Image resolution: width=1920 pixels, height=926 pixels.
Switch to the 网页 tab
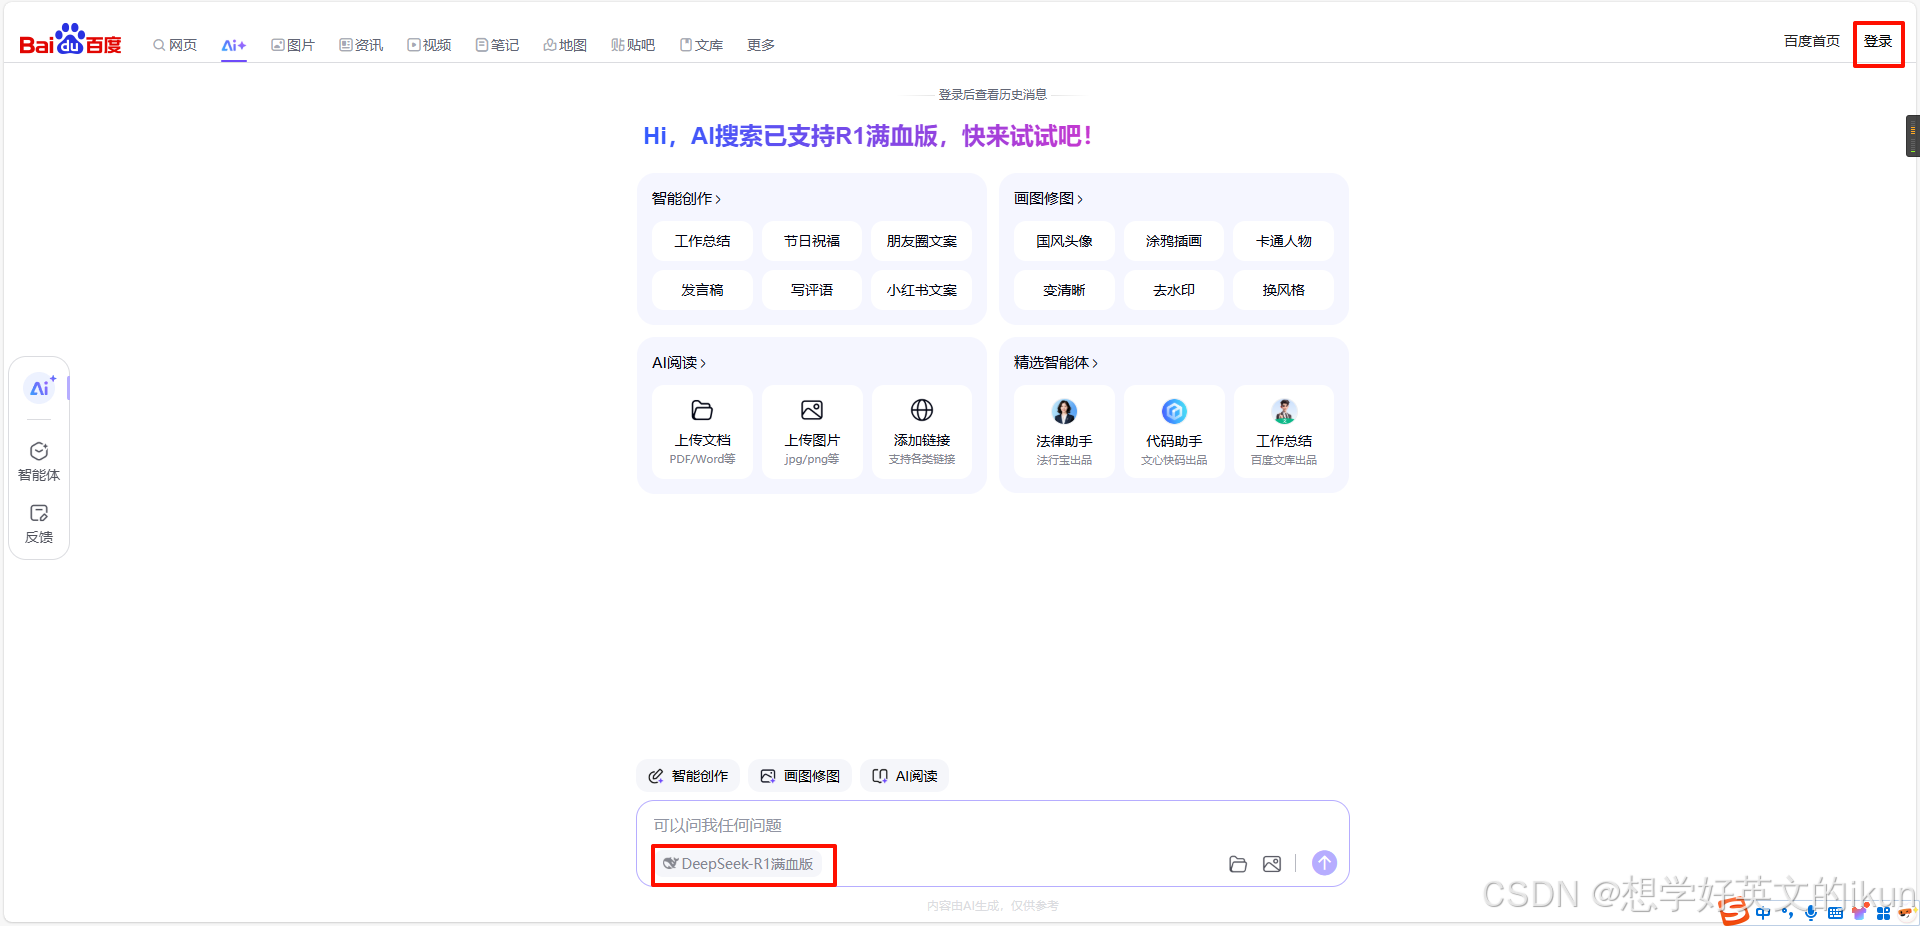(175, 45)
